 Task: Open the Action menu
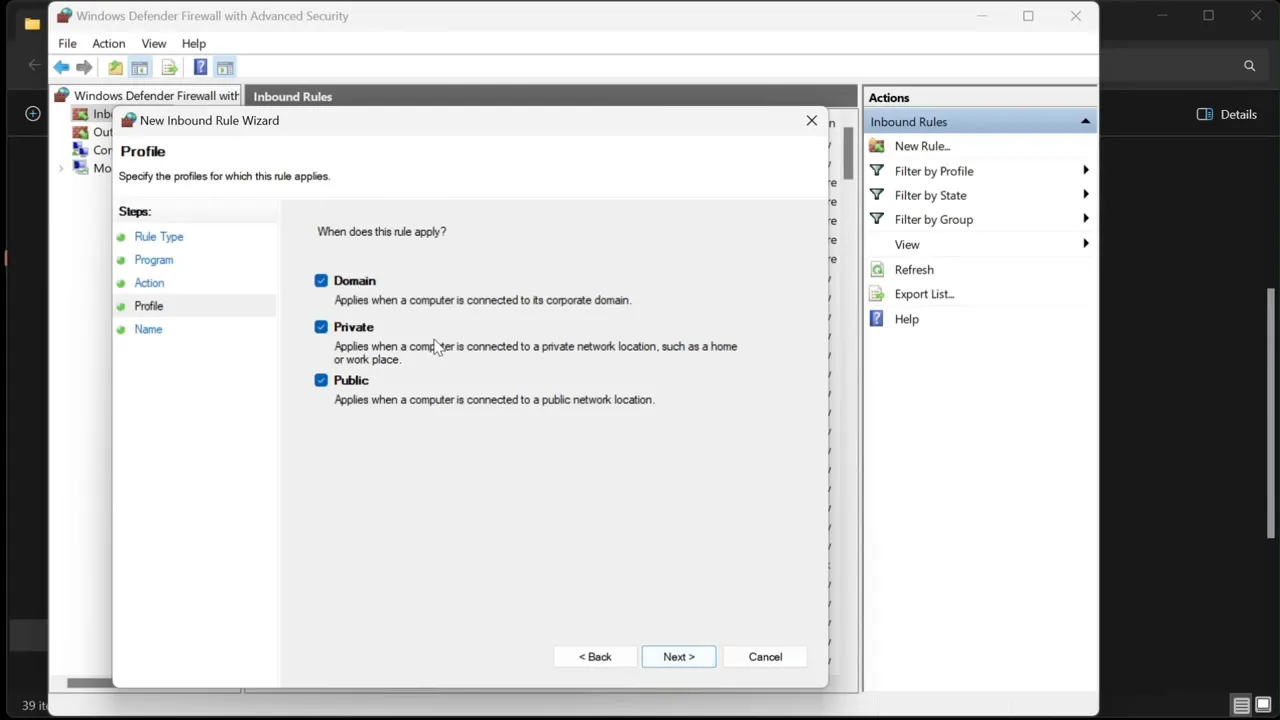[x=109, y=44]
